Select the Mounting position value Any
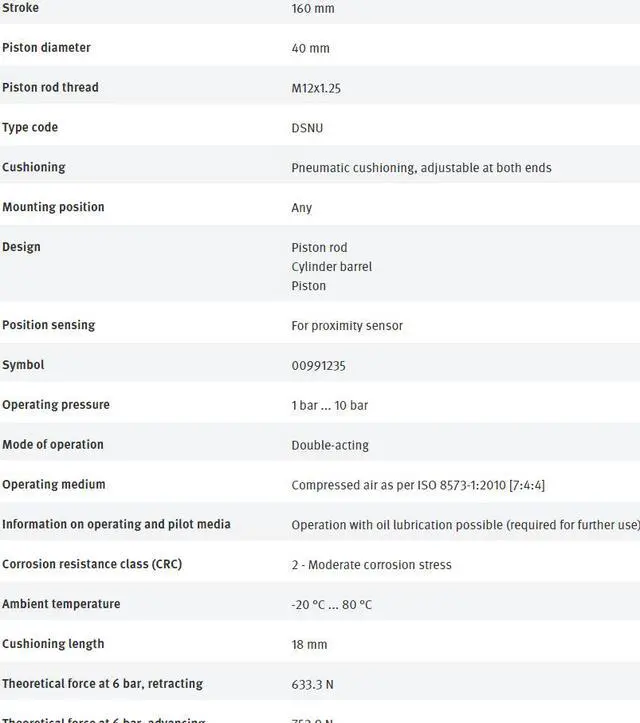Viewport: 640px width, 723px height. tap(302, 208)
